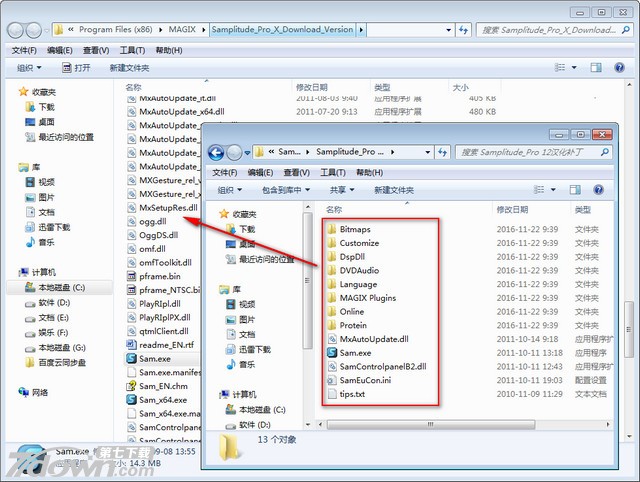Click view-mode icon in back window toolbar
The height and width of the screenshot is (482, 640).
pos(560,67)
